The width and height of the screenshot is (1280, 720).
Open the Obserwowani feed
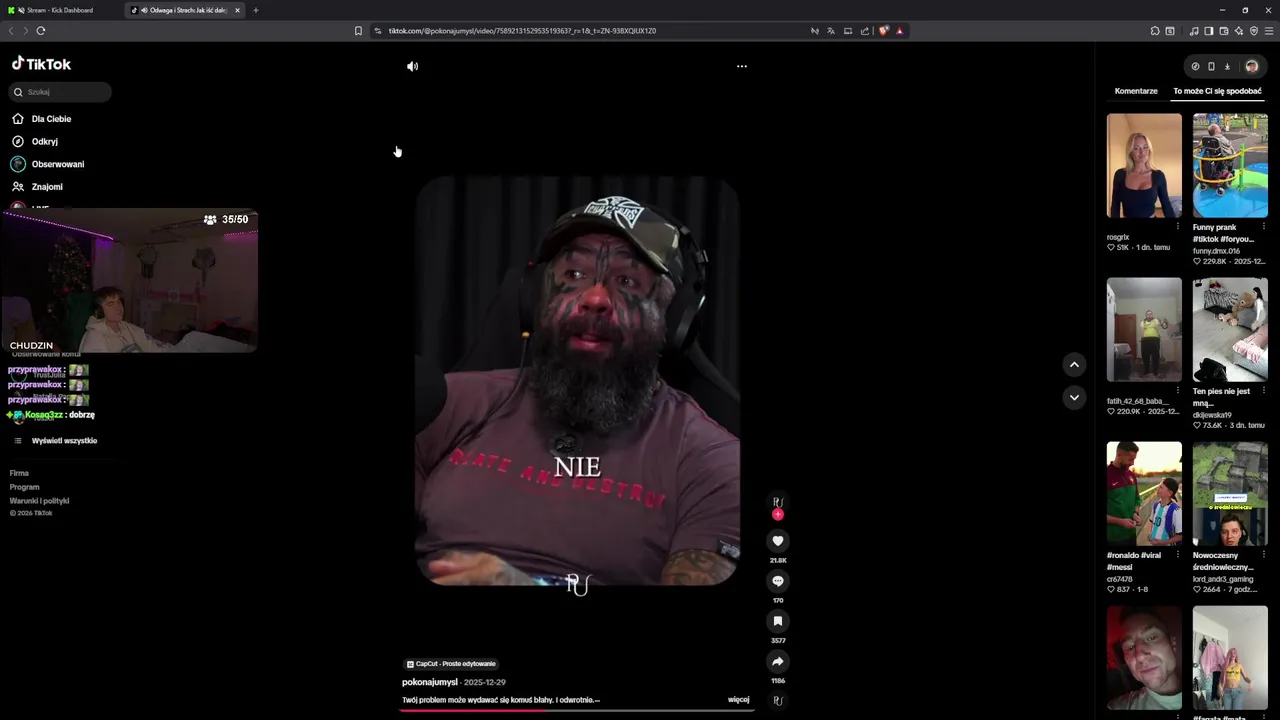57,164
